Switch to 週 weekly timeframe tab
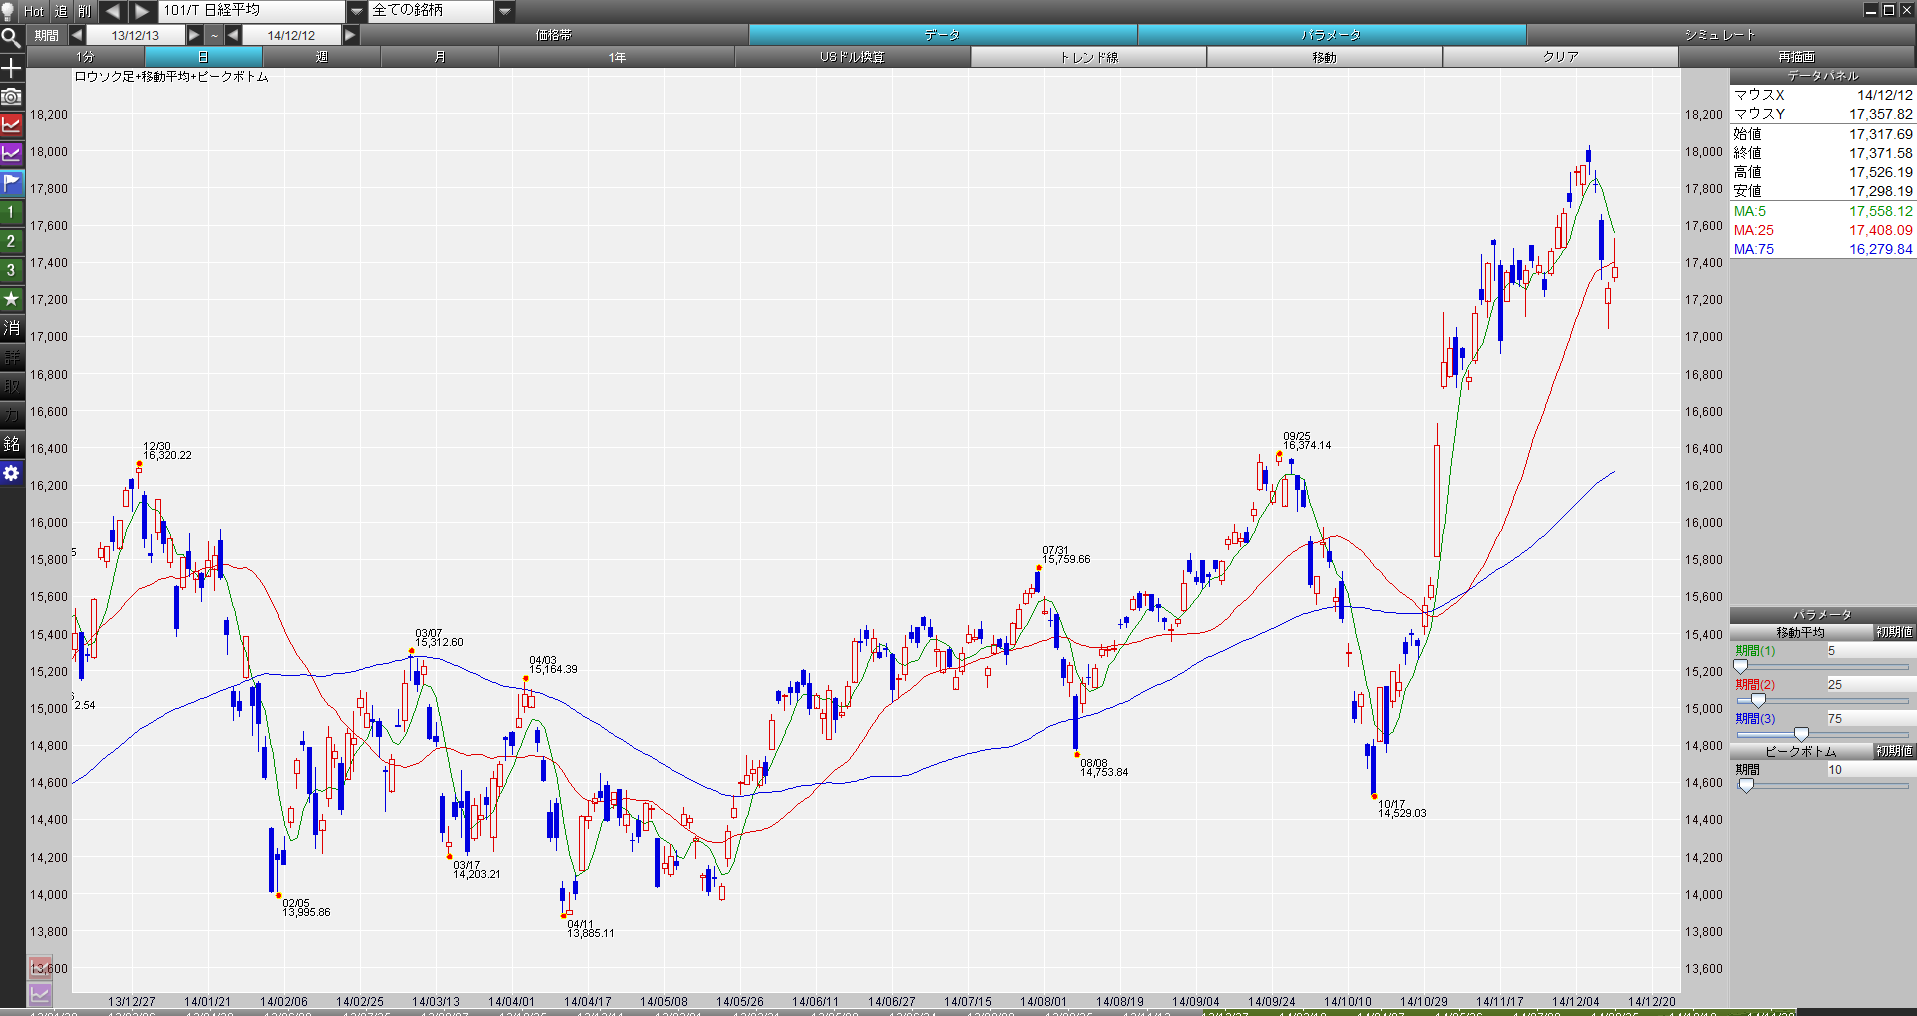Screen dimensions: 1917x1016 [321, 57]
